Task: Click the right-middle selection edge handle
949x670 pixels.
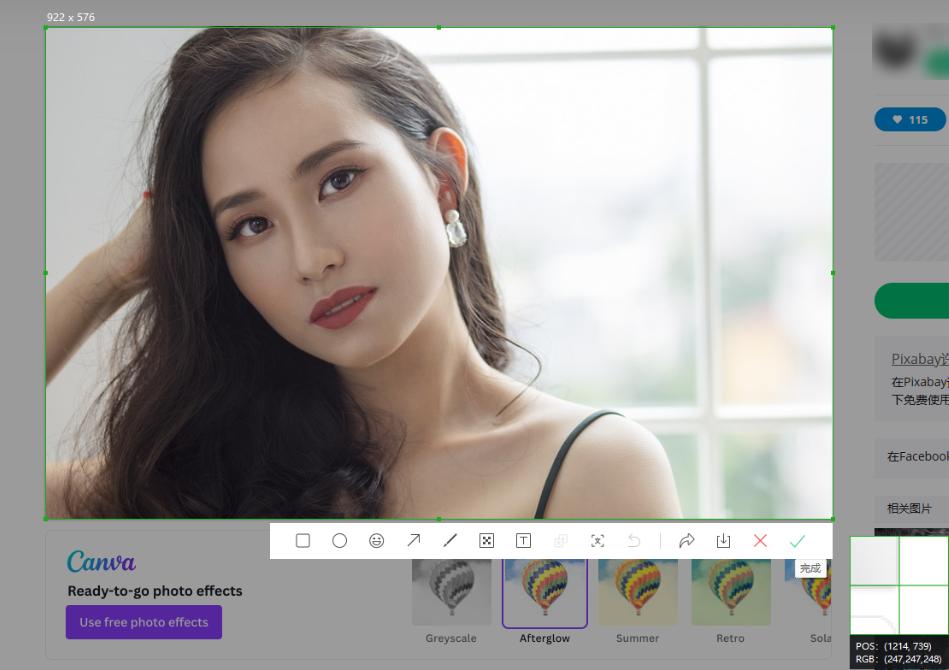Action: click(833, 273)
